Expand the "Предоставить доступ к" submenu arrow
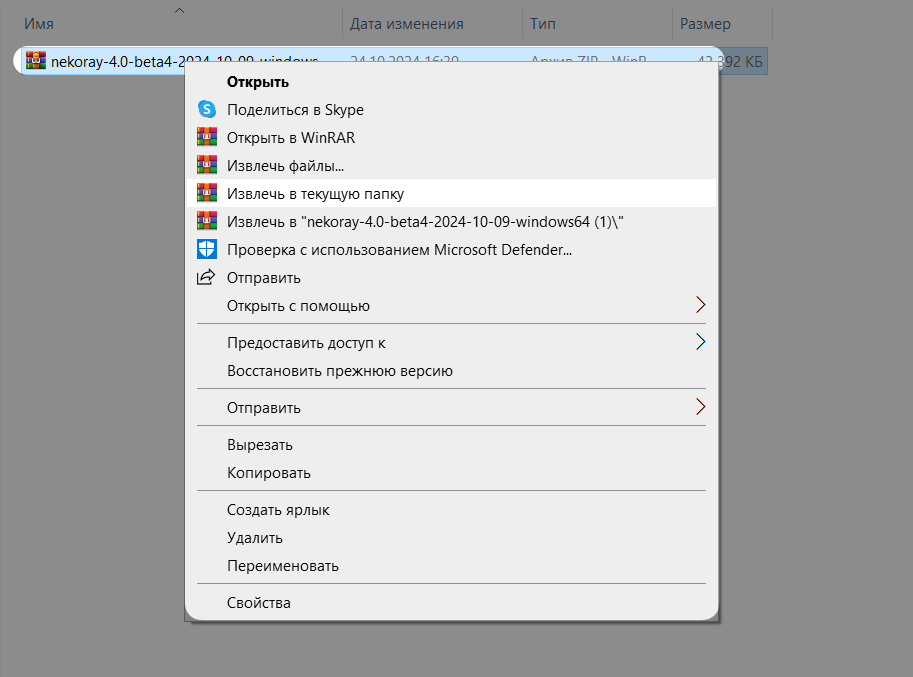Image resolution: width=913 pixels, height=677 pixels. click(x=700, y=343)
